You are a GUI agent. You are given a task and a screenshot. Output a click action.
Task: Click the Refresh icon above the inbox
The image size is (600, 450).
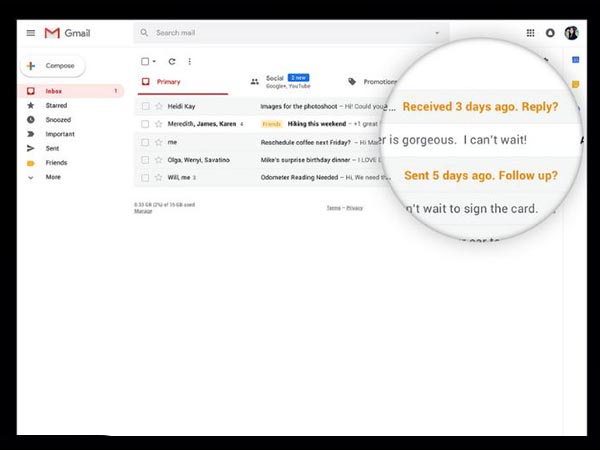[172, 61]
